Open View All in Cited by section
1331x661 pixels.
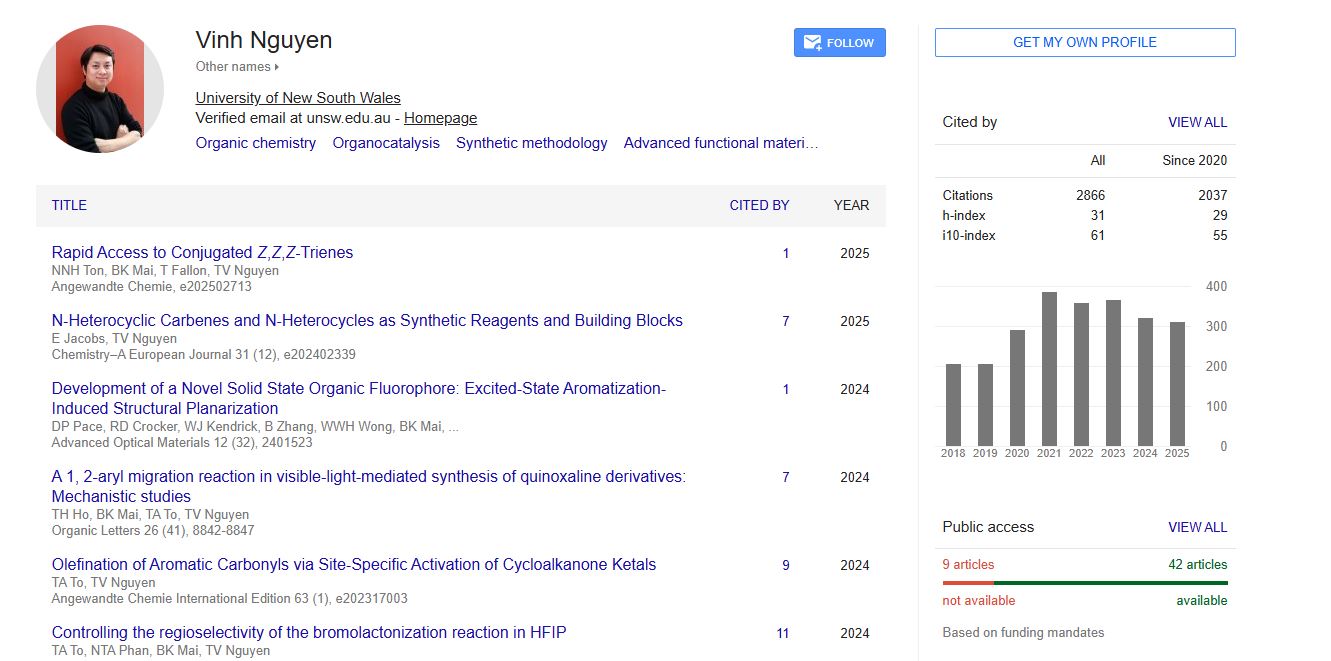coord(1197,122)
